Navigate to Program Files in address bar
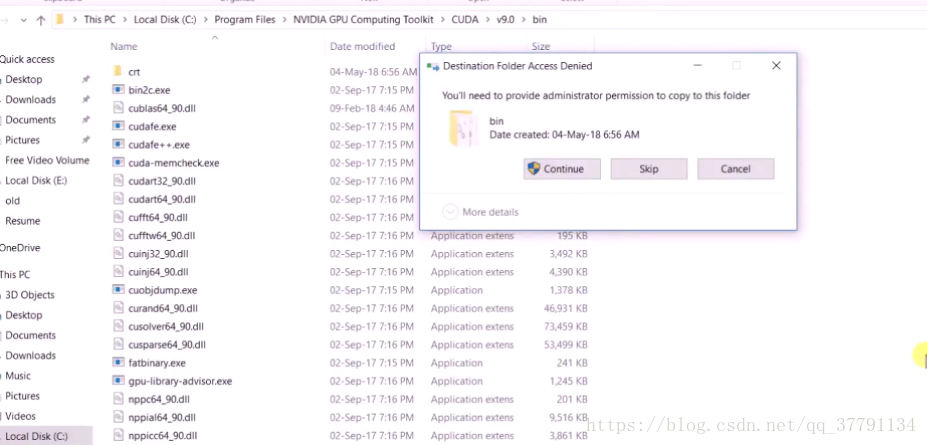The width and height of the screenshot is (927, 445). (x=245, y=20)
